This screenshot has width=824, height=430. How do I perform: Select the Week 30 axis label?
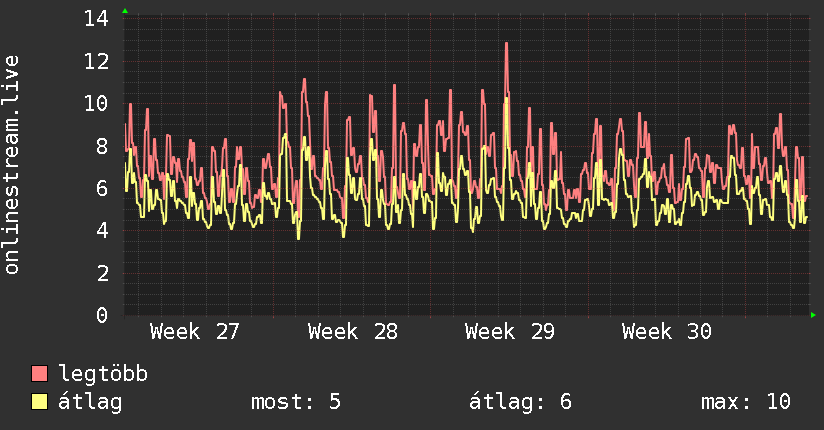click(667, 332)
